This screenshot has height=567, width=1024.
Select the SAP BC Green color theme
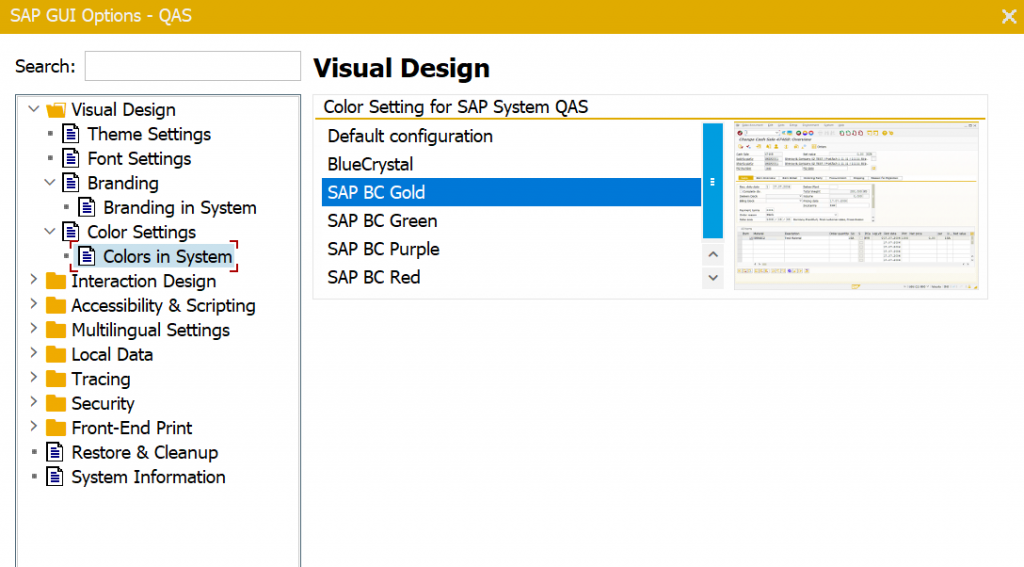[x=382, y=221]
